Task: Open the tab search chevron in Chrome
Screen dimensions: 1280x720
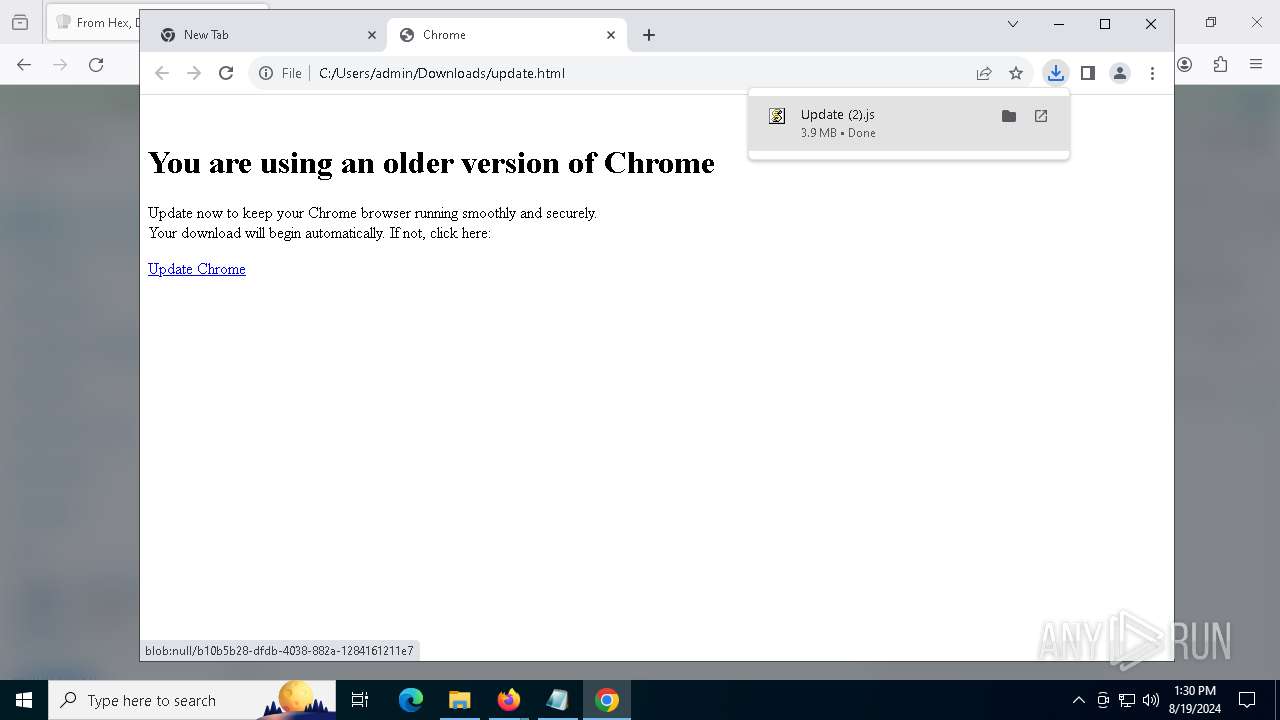Action: click(1013, 24)
